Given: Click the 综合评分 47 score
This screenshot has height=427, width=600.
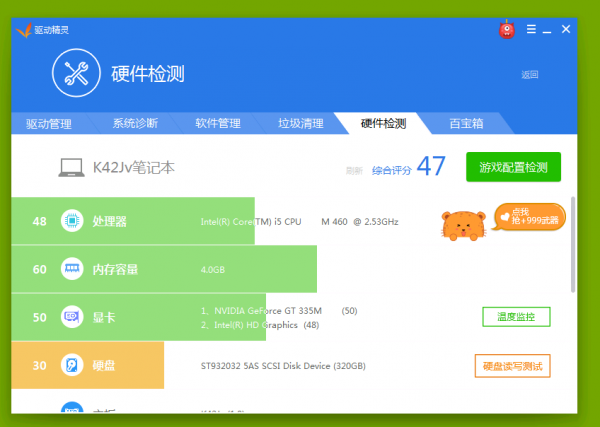Looking at the screenshot, I should pyautogui.click(x=409, y=167).
